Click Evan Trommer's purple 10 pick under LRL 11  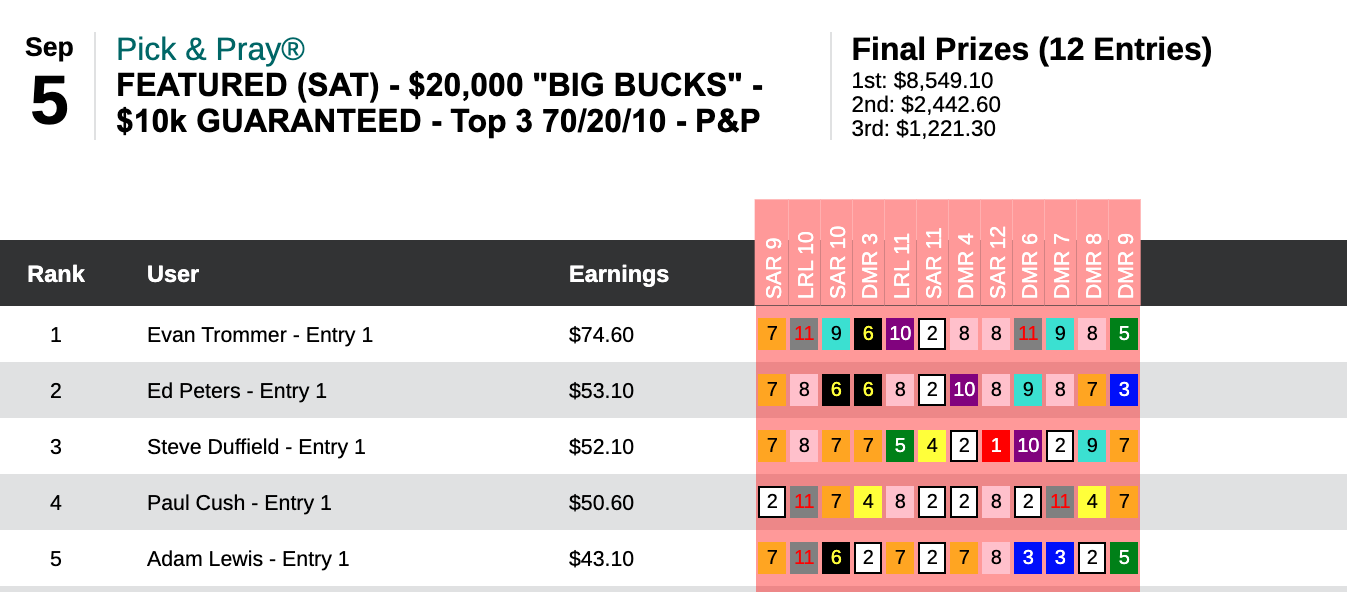pos(900,334)
